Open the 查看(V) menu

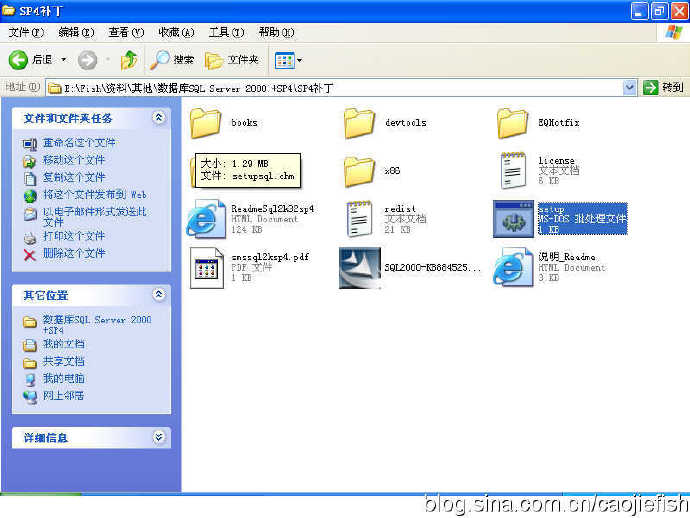point(126,32)
